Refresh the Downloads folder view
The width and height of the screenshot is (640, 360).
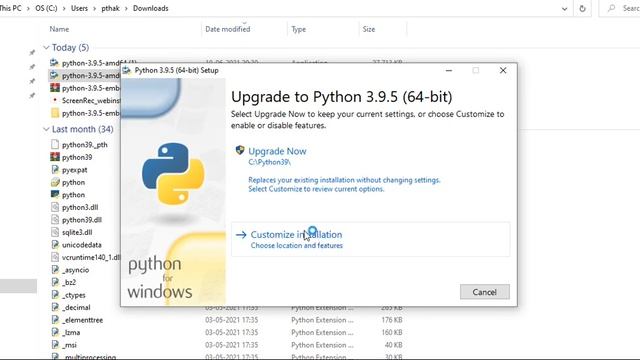tap(582, 9)
